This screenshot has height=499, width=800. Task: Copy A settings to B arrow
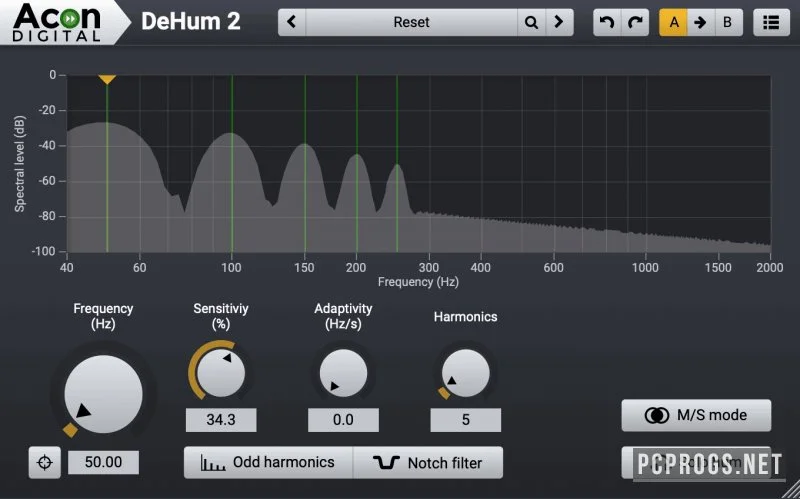coord(701,22)
